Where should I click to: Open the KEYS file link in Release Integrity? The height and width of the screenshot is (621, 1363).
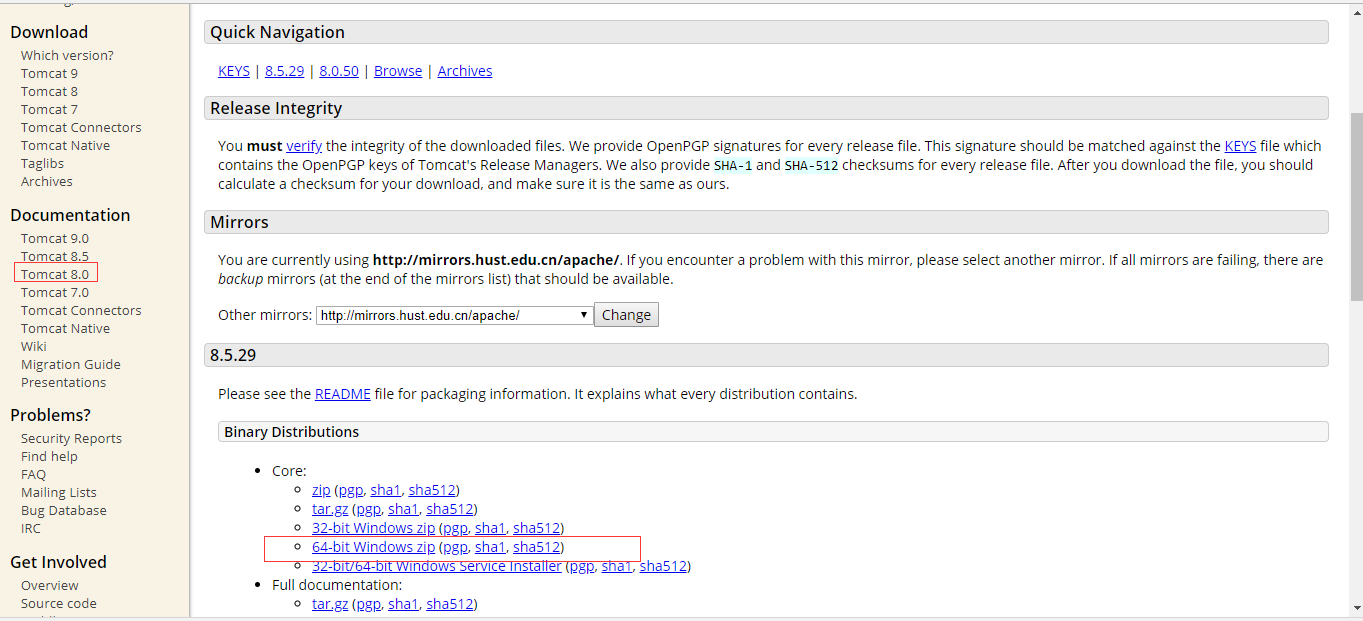[x=1240, y=146]
